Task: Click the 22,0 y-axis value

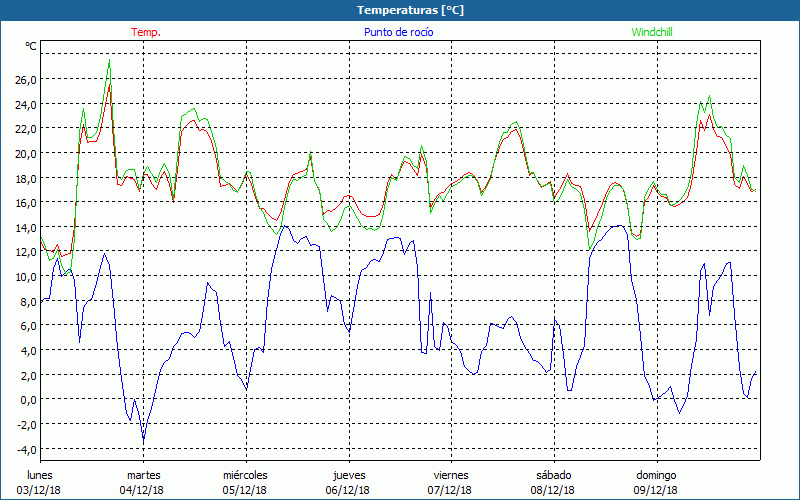Action: [x=24, y=129]
